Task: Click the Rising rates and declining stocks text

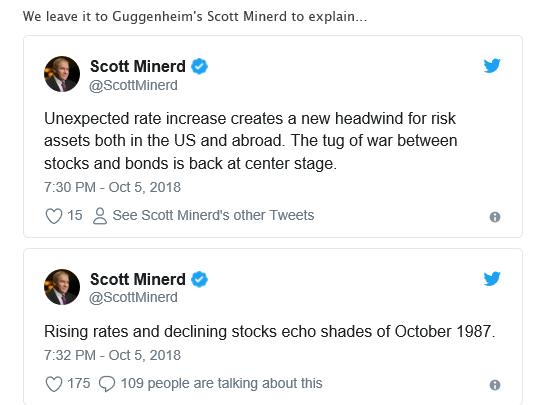Action: point(270,331)
